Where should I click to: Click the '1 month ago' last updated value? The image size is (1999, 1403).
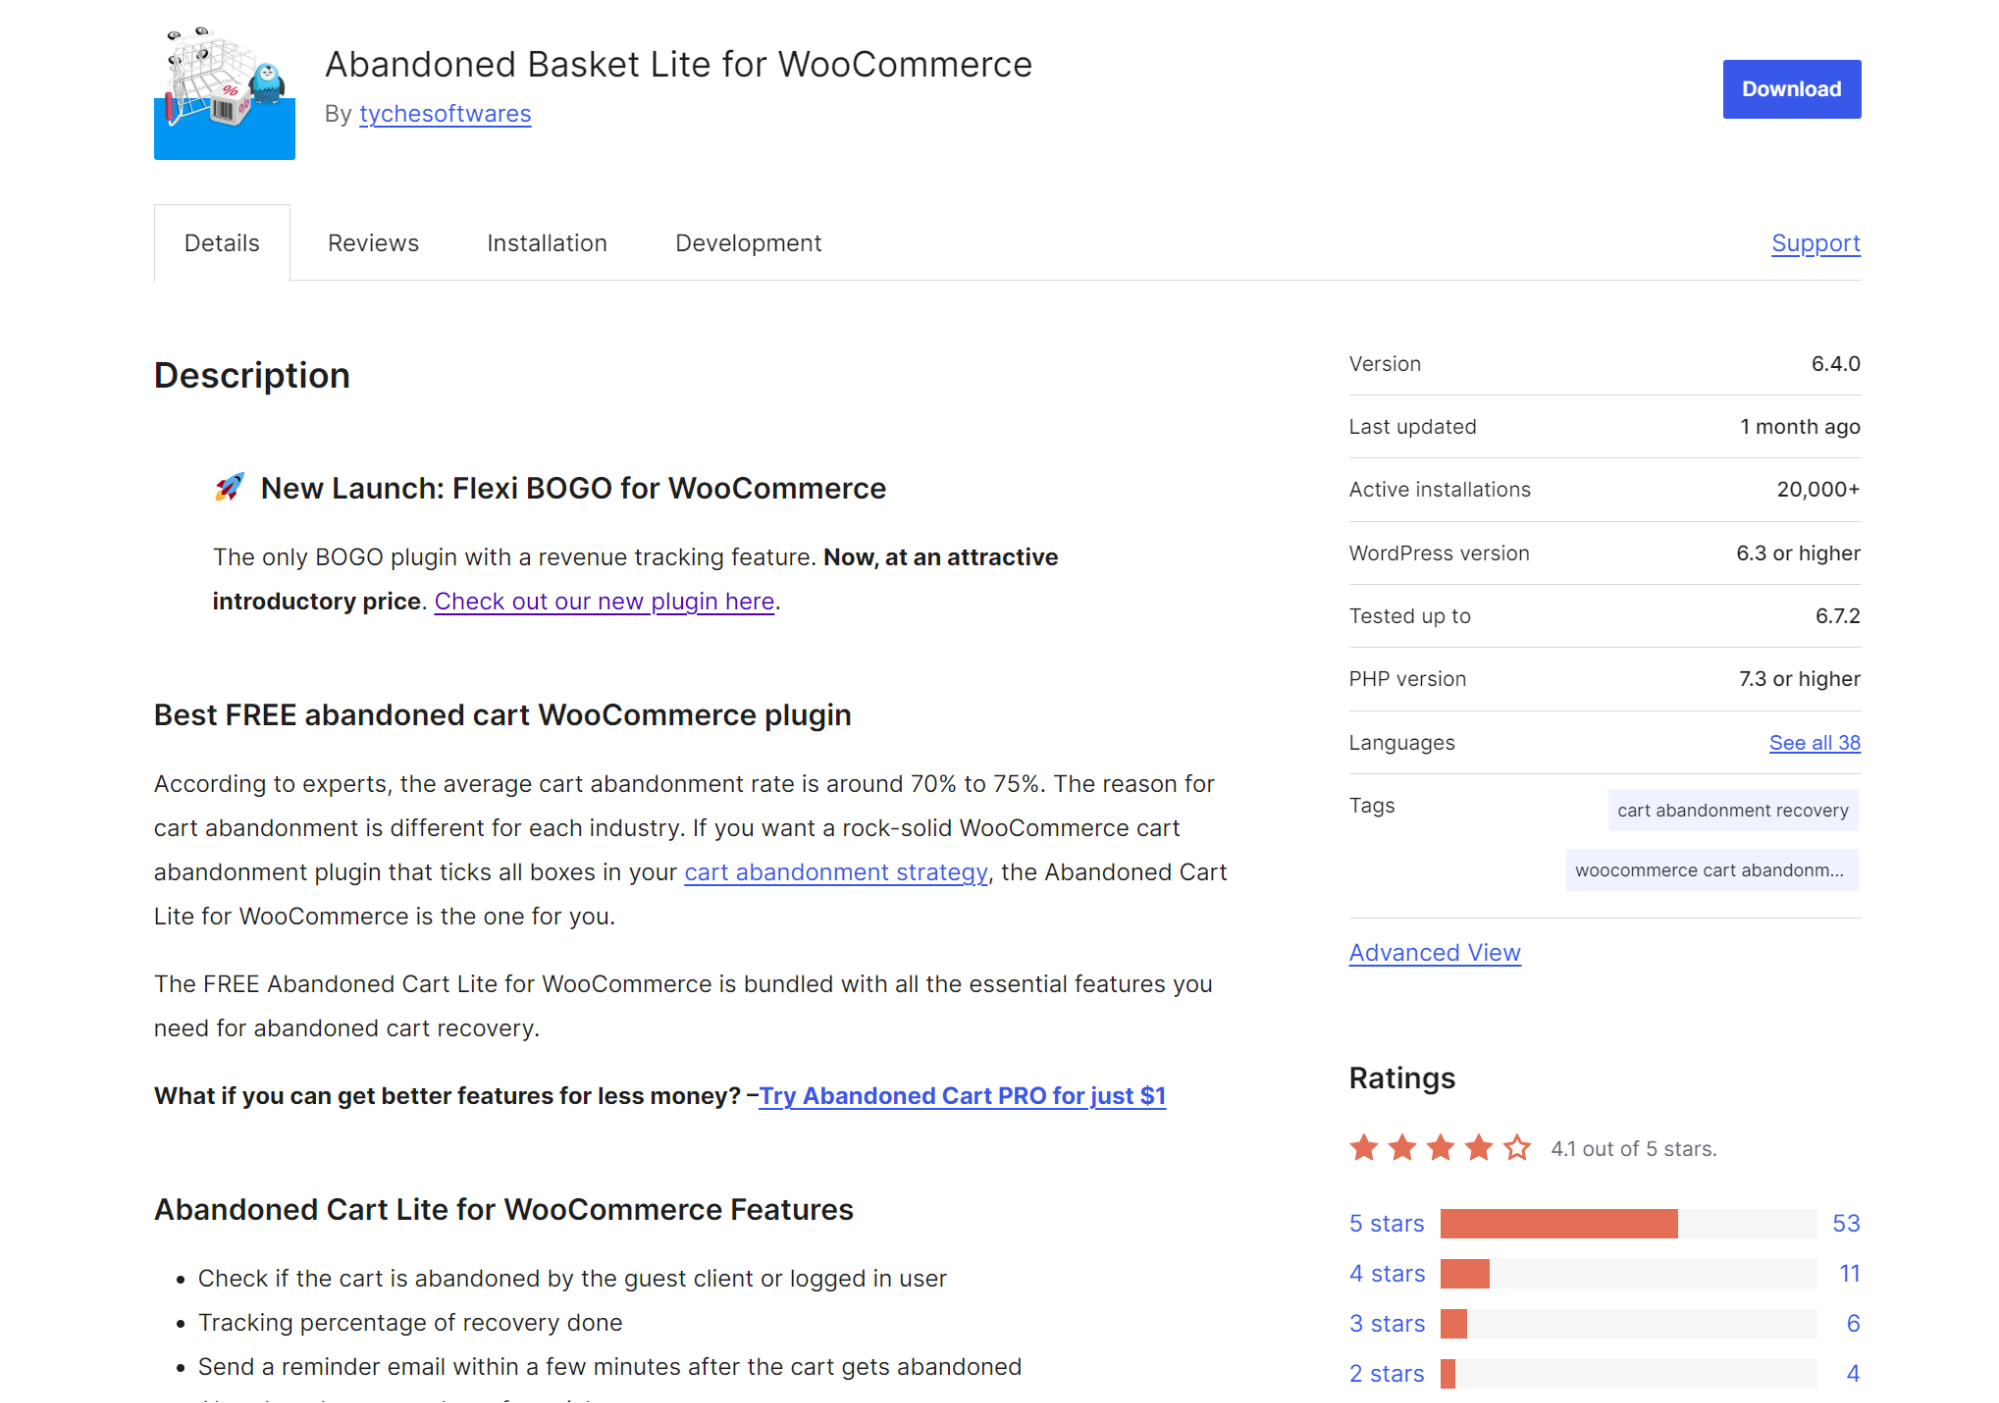pyautogui.click(x=1800, y=426)
